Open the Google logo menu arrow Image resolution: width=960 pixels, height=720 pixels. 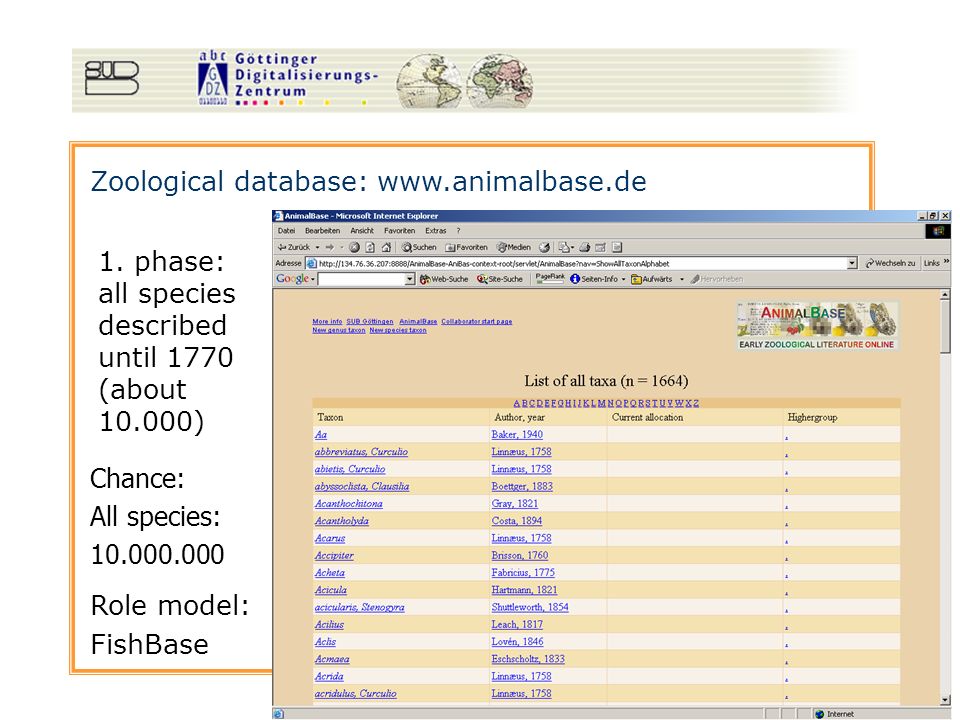[313, 279]
